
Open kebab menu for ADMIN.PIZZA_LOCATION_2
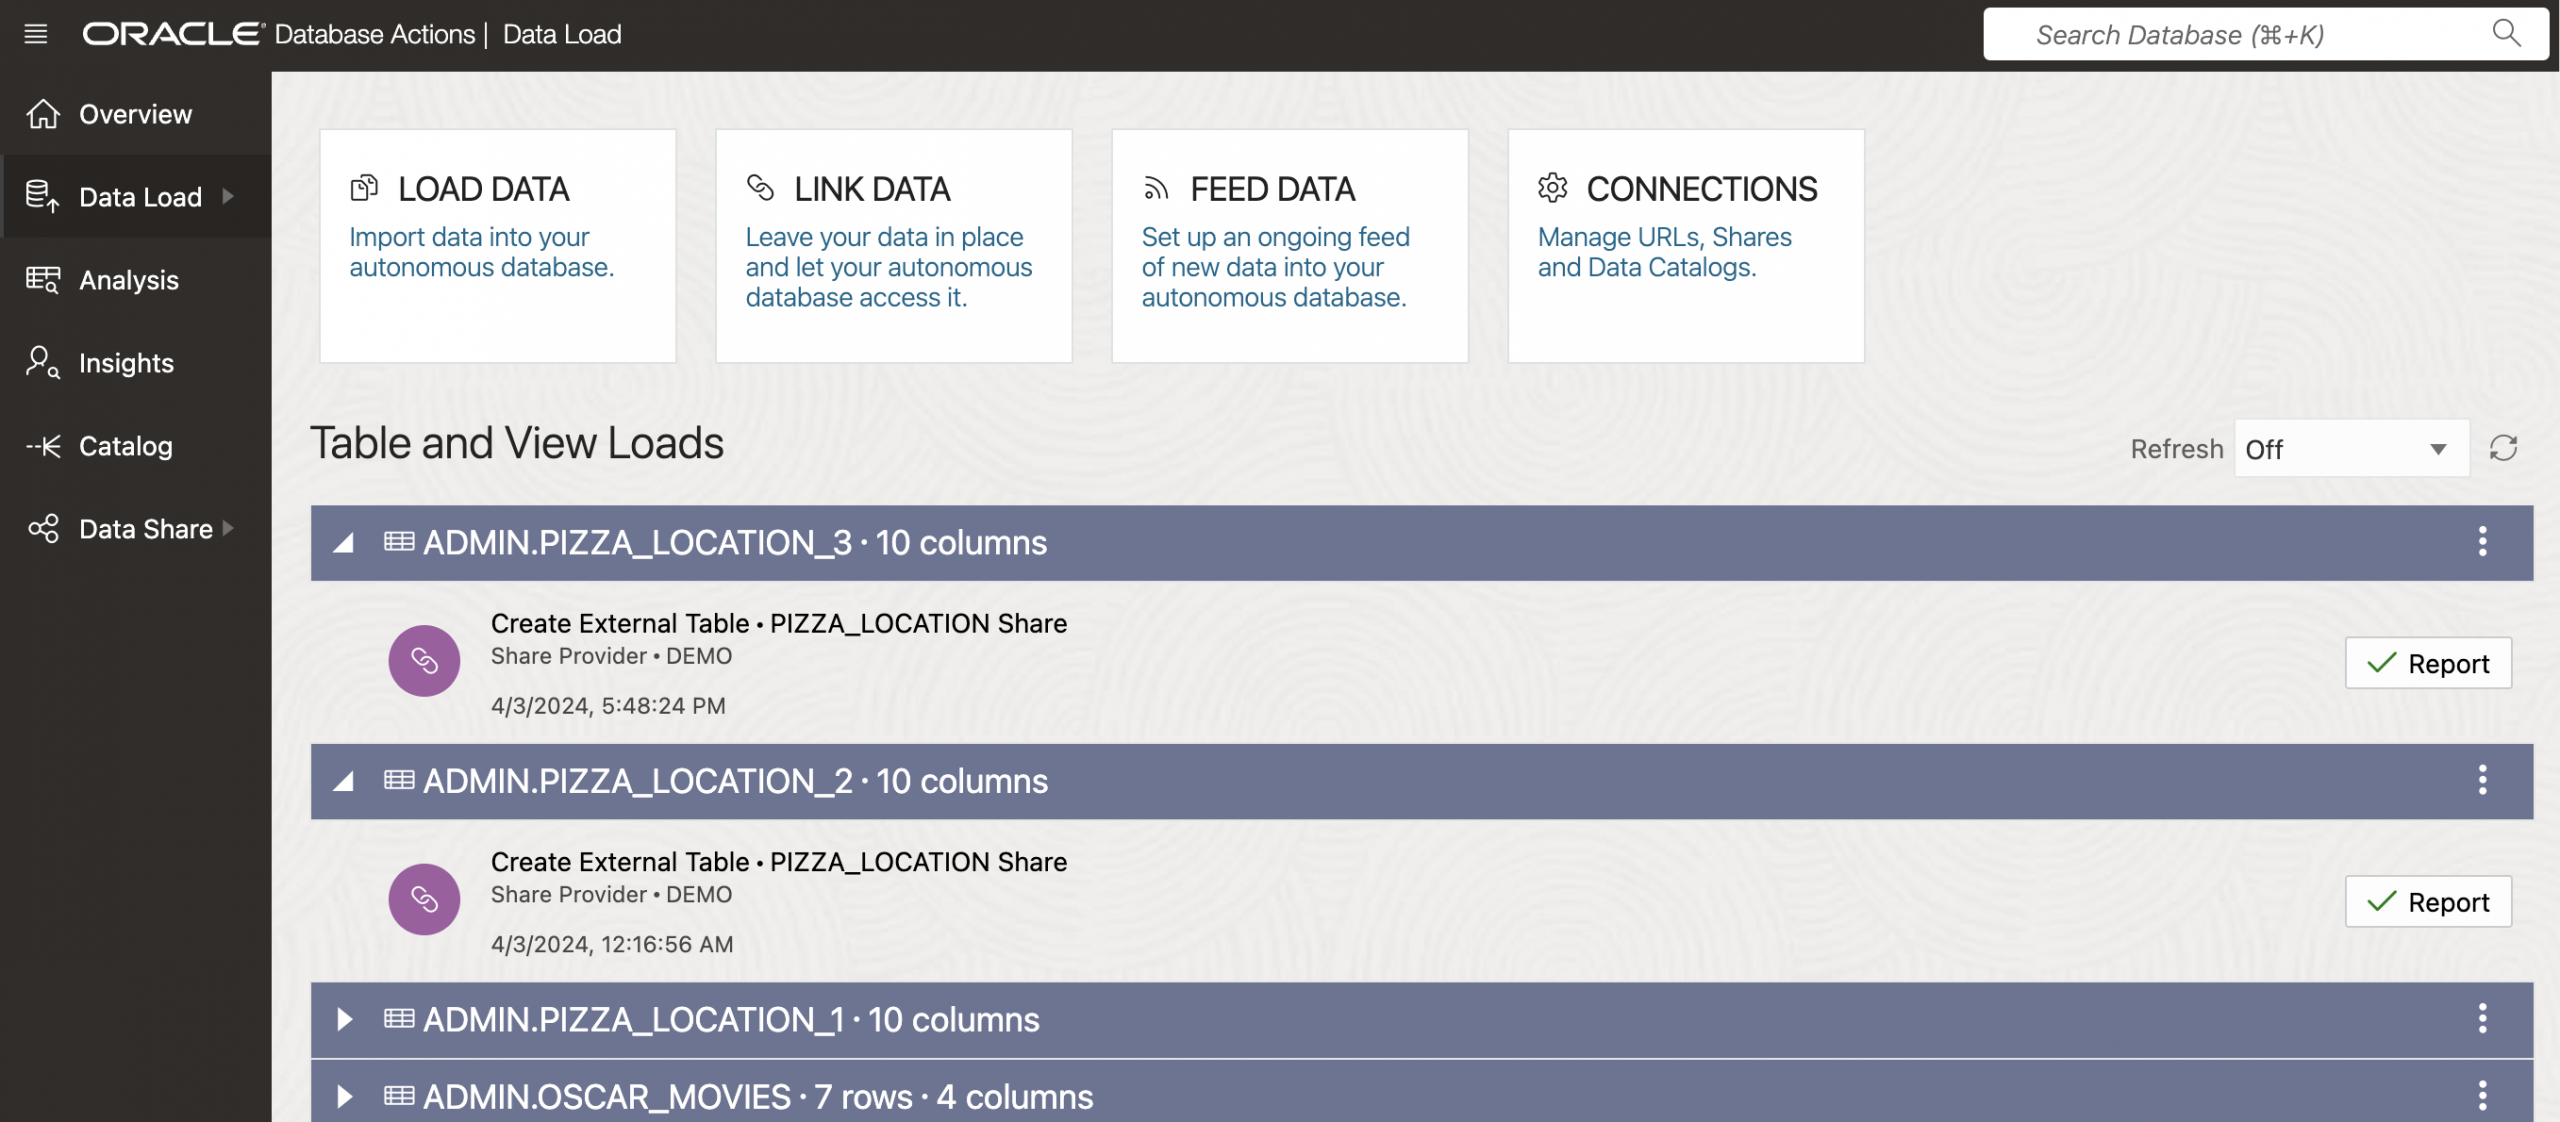(2482, 780)
